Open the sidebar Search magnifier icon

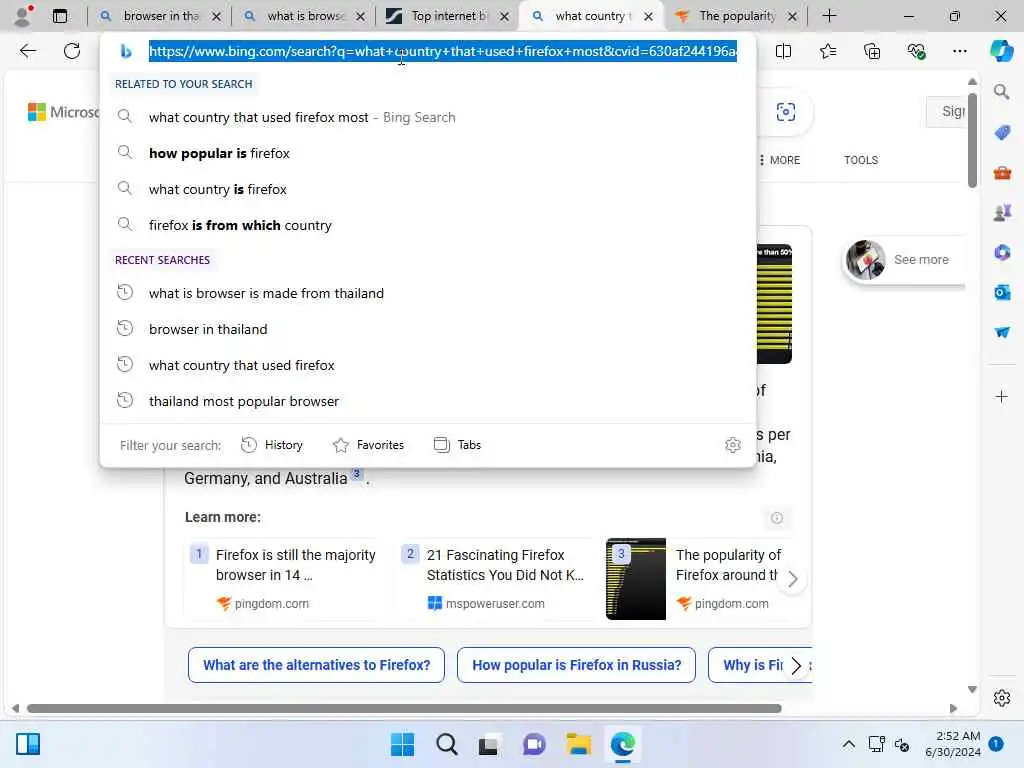tap(1002, 92)
